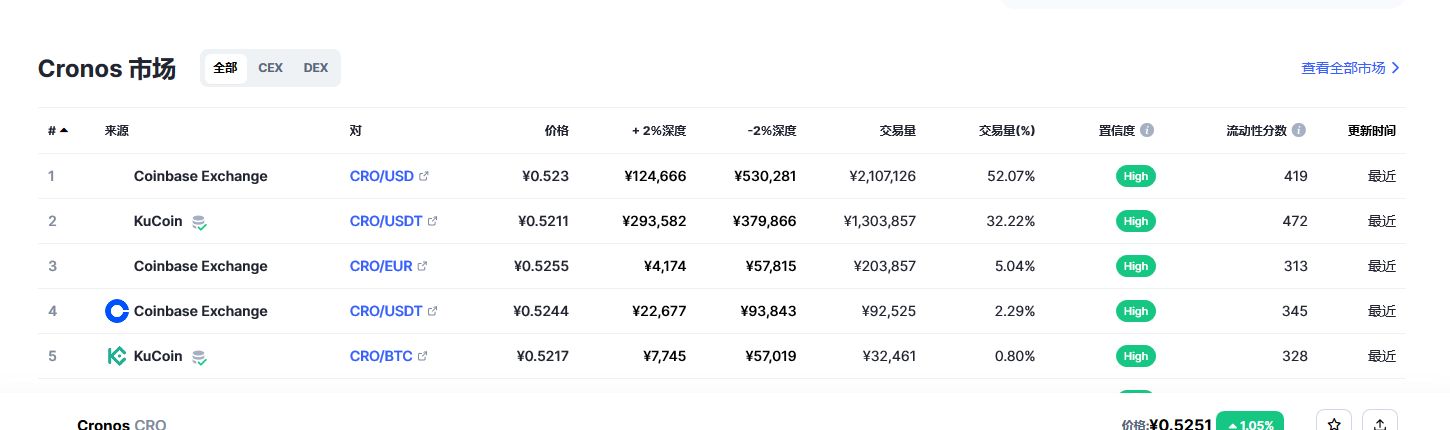Click verified reserves icon next to KuCoin row 2

click(x=200, y=222)
